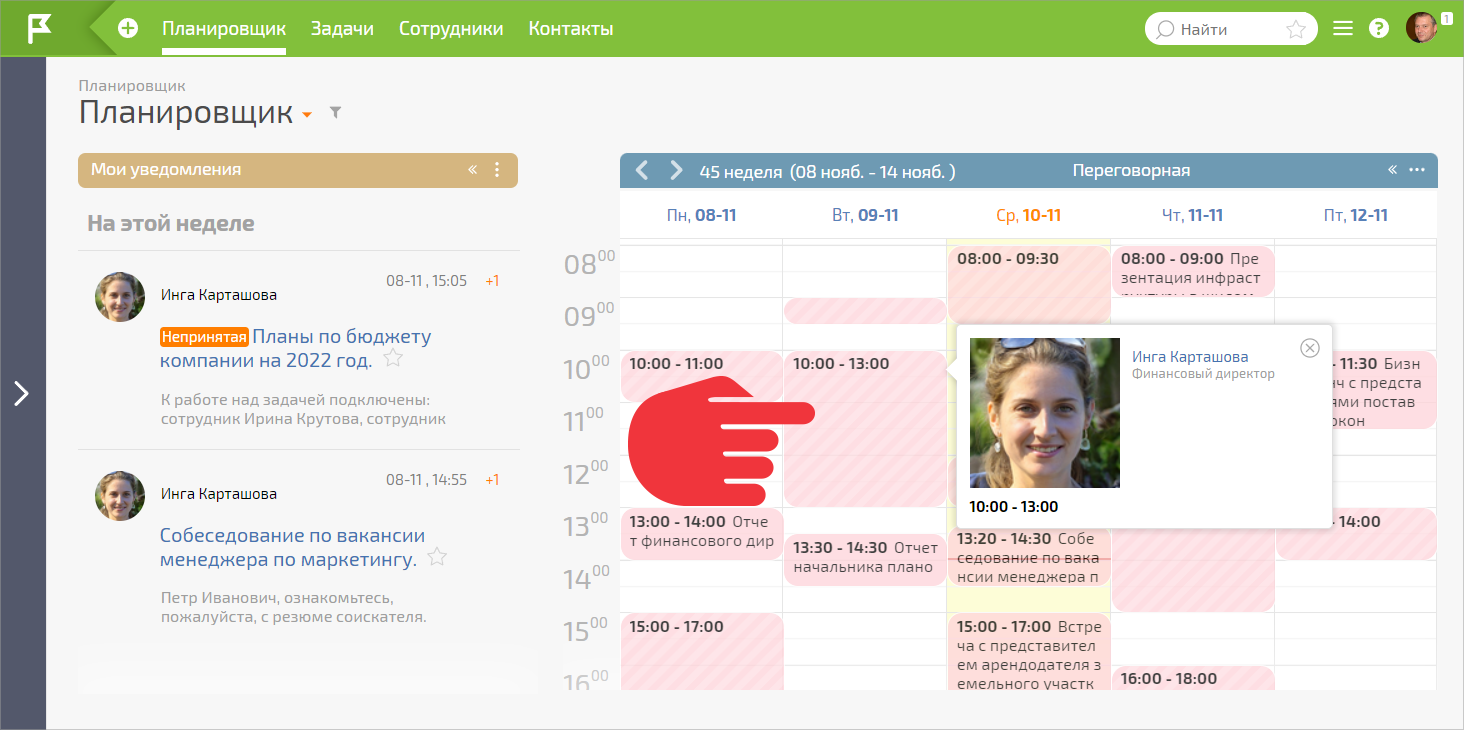
Task: Open the filter funnel icon near title
Action: [336, 113]
